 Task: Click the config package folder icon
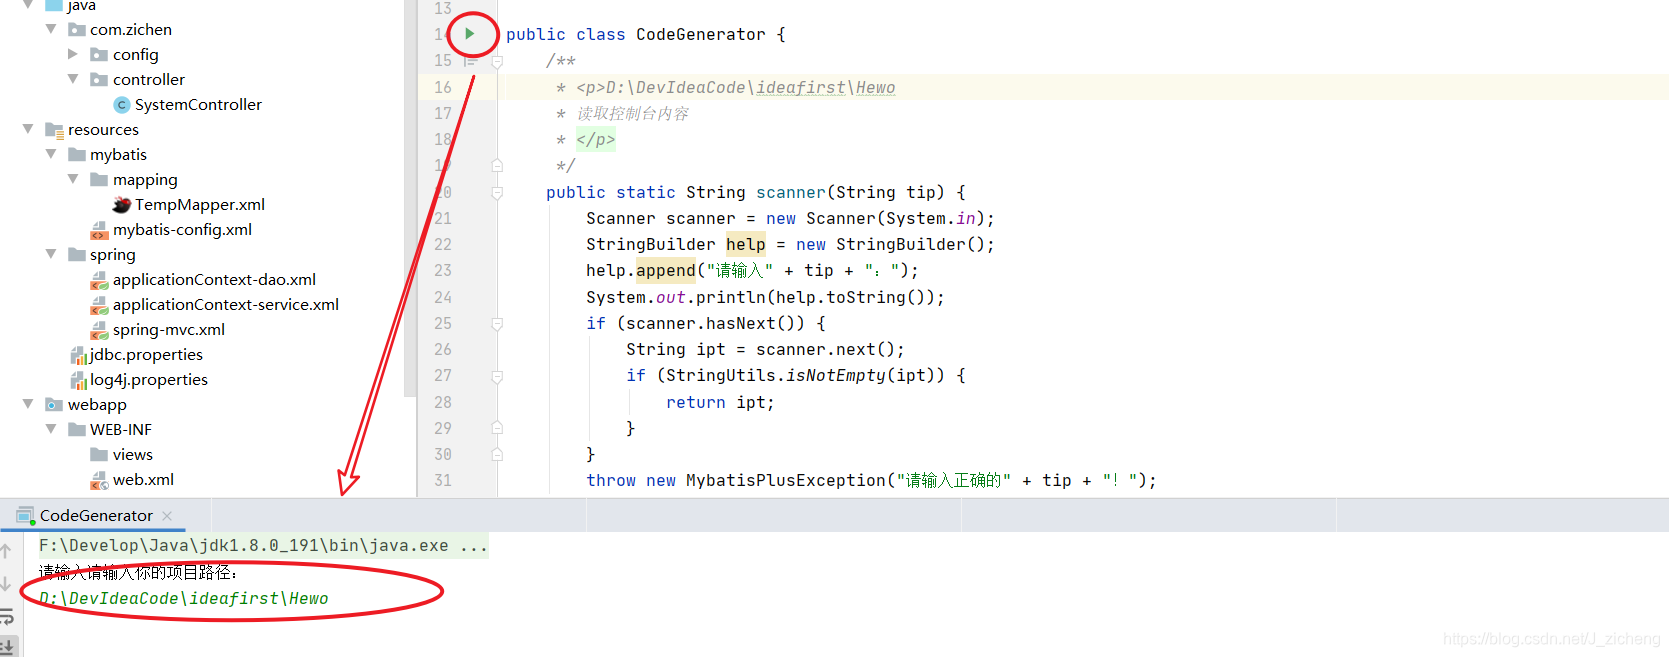point(99,55)
